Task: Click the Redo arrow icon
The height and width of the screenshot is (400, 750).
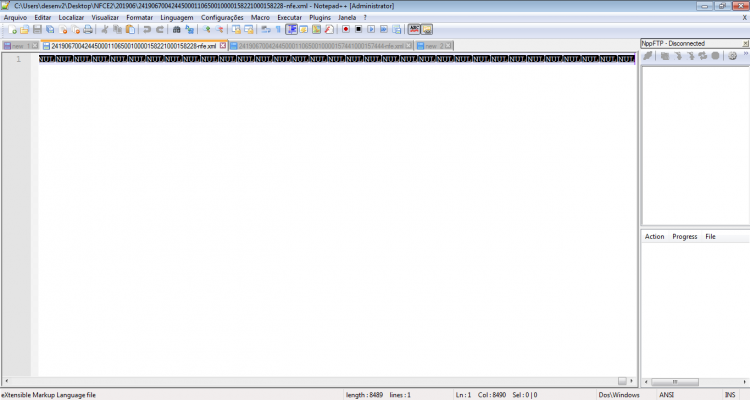Action: (x=160, y=30)
